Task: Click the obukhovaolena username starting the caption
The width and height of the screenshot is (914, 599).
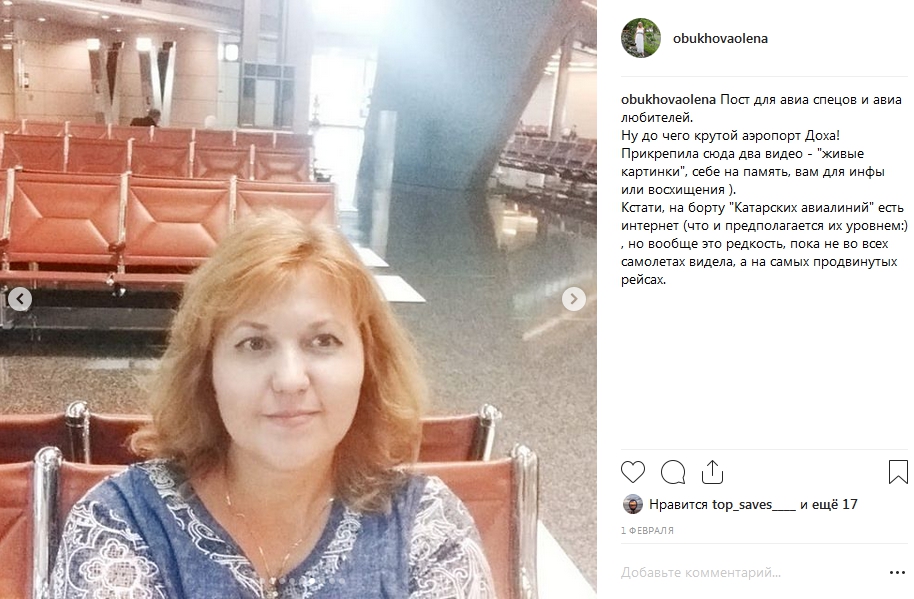Action: [x=668, y=100]
